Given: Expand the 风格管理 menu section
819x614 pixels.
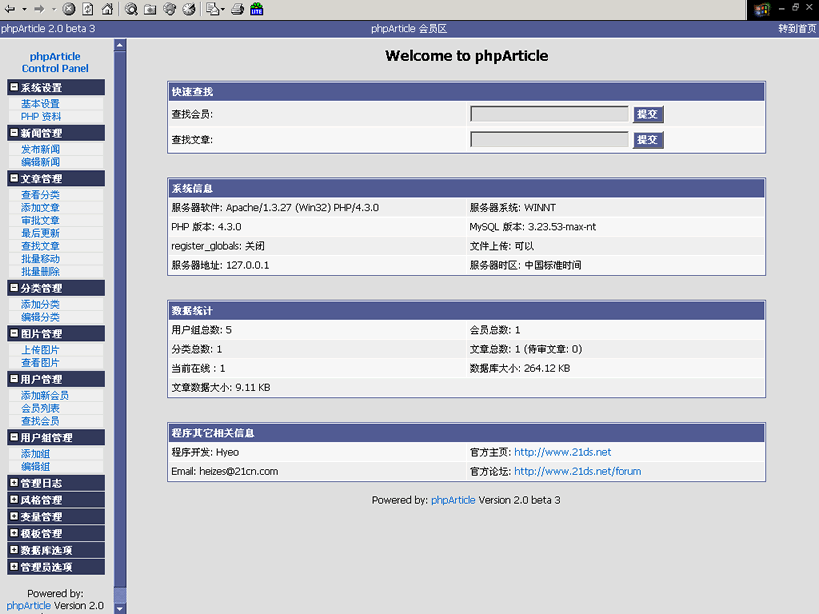Looking at the screenshot, I should 15,500.
